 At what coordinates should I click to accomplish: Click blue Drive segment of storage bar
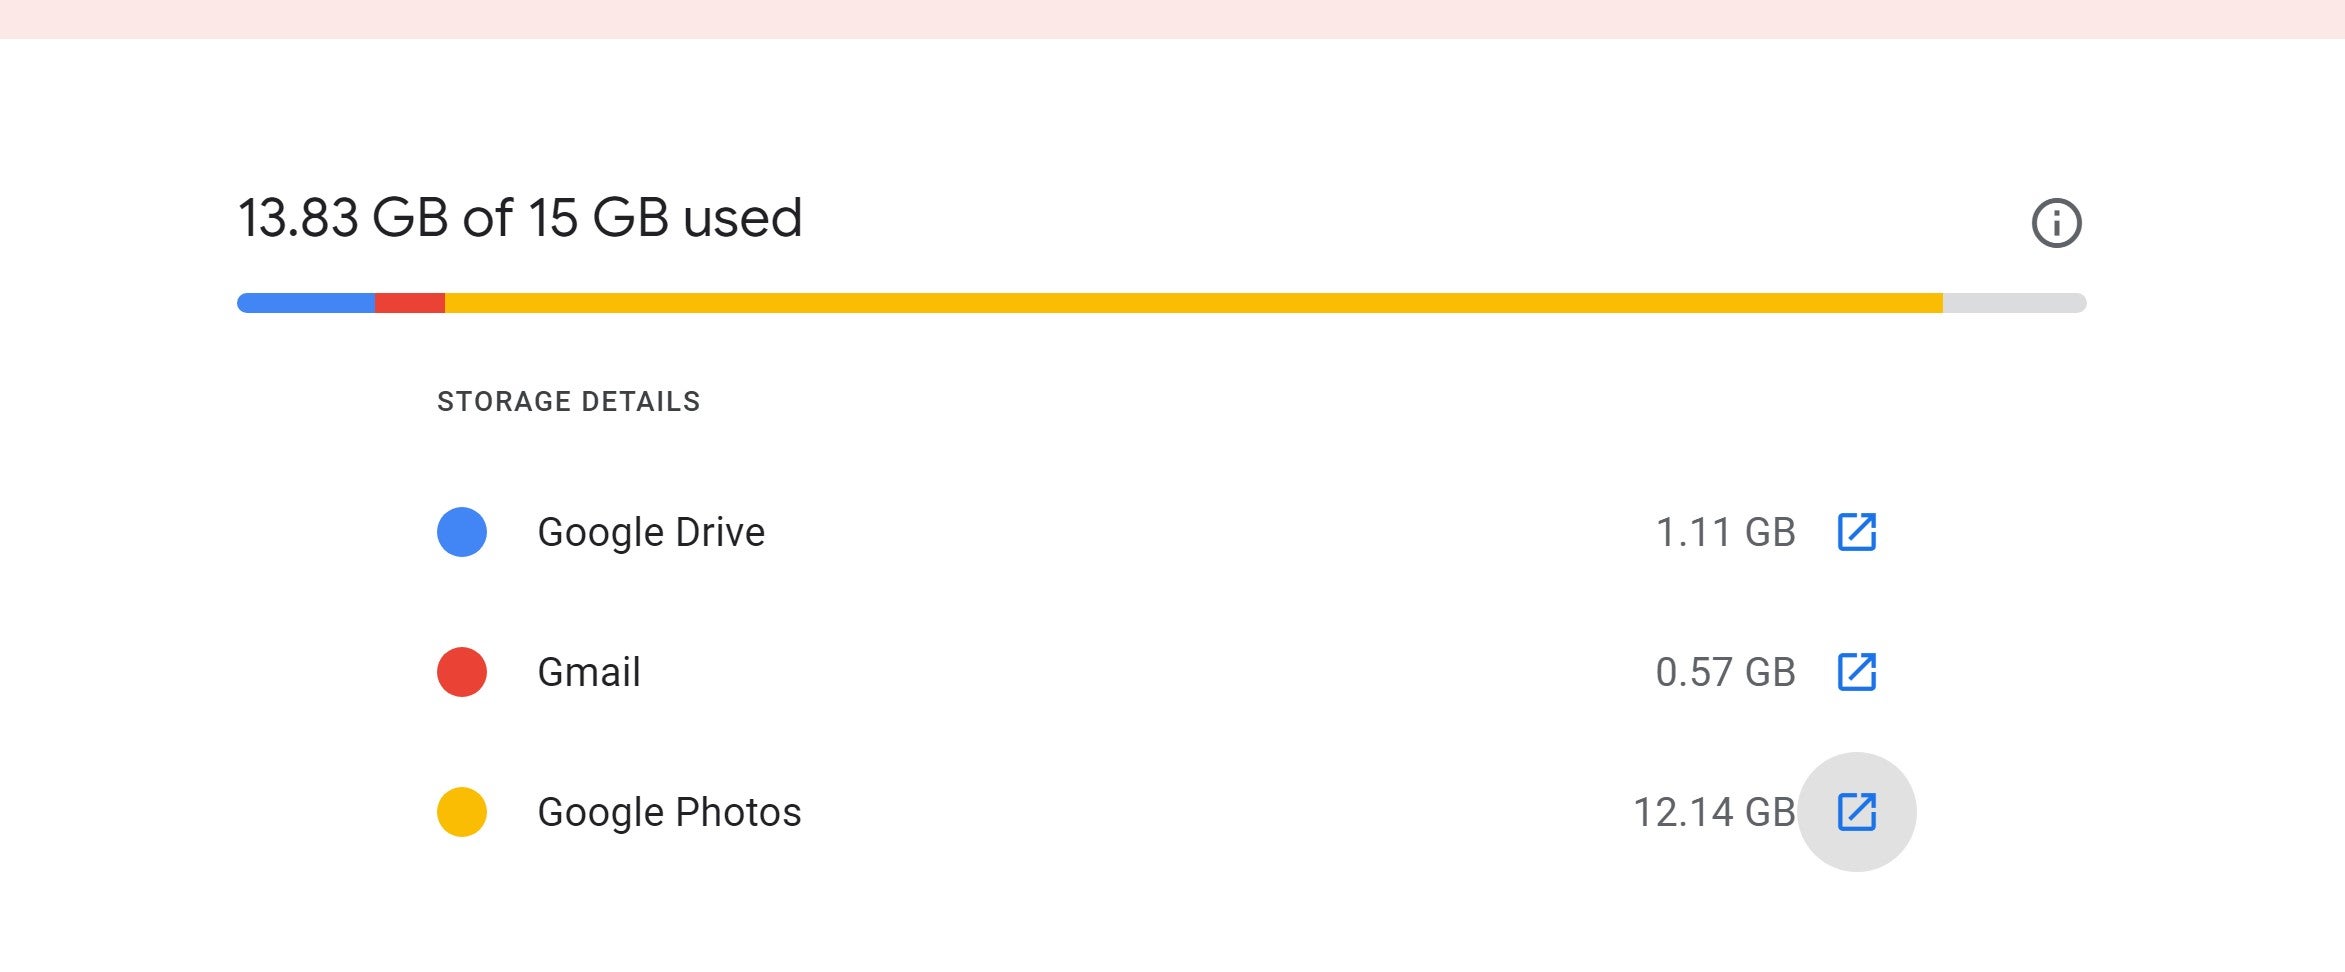point(306,303)
